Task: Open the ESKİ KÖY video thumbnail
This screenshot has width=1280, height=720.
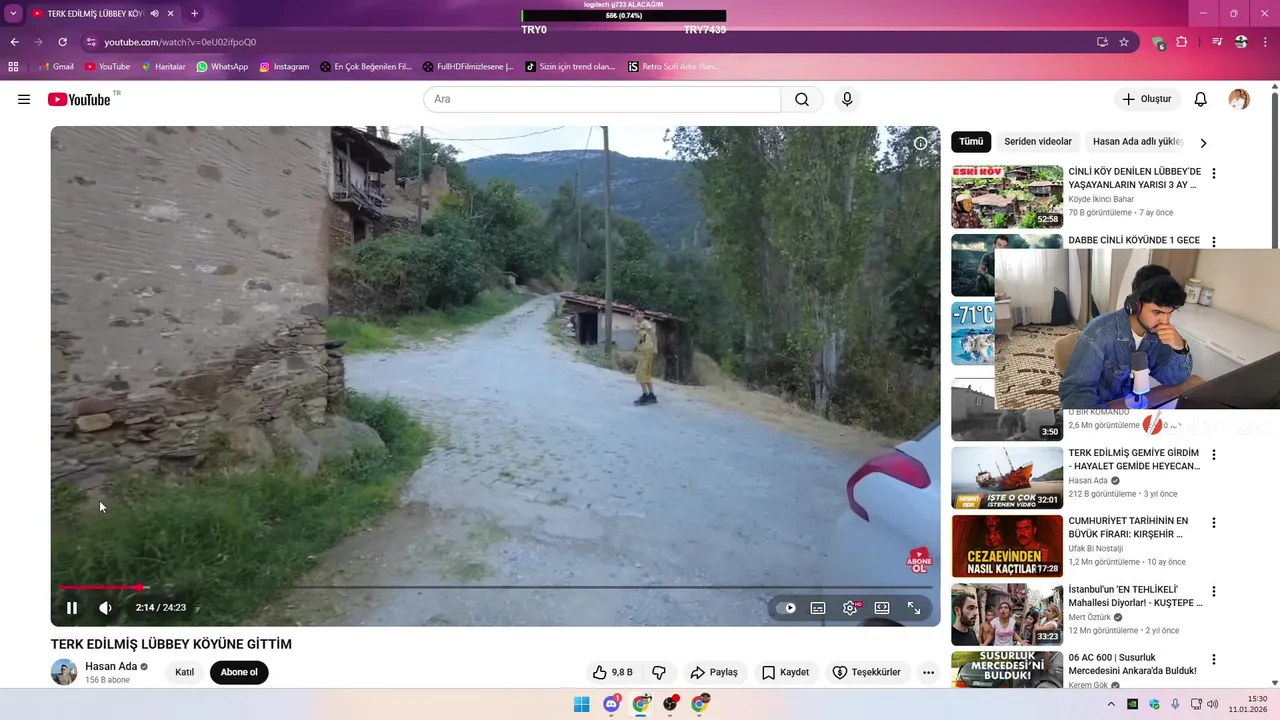Action: 1007,197
